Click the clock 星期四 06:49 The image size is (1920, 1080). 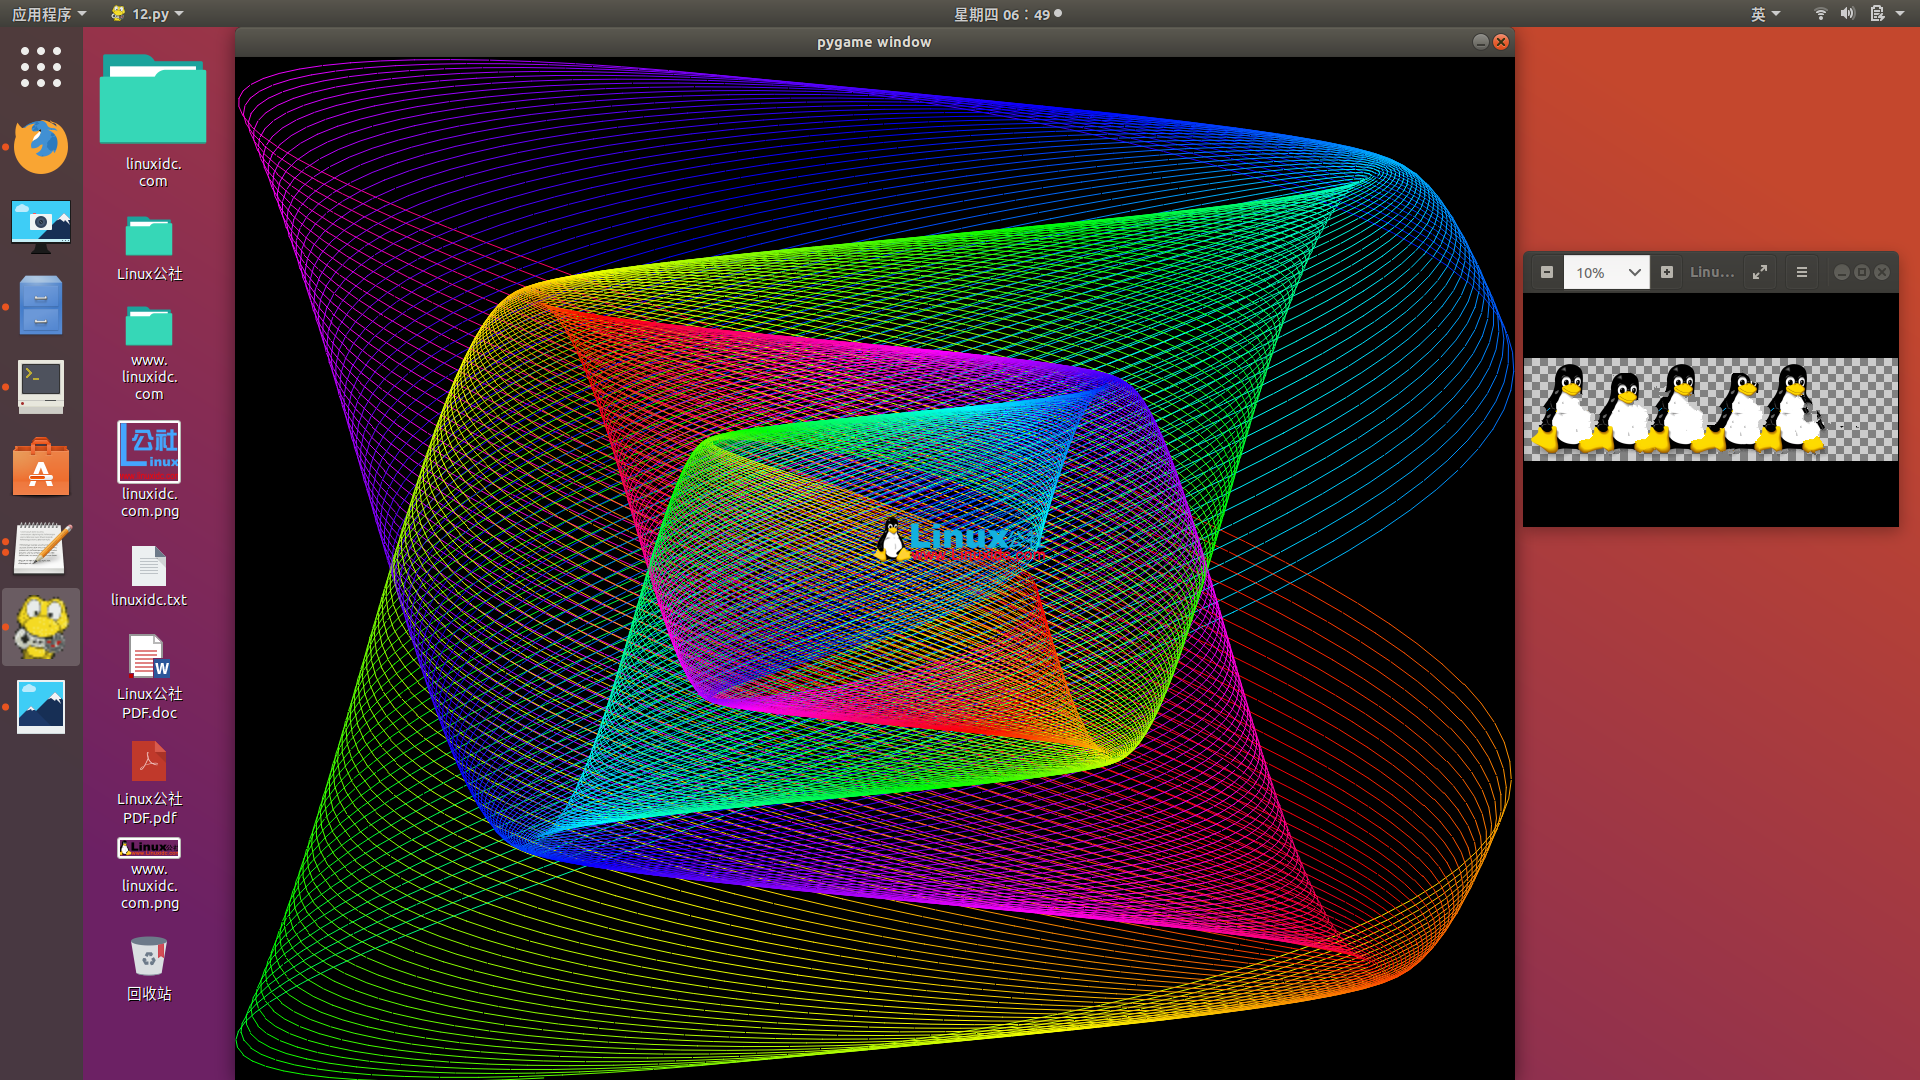click(x=1002, y=14)
